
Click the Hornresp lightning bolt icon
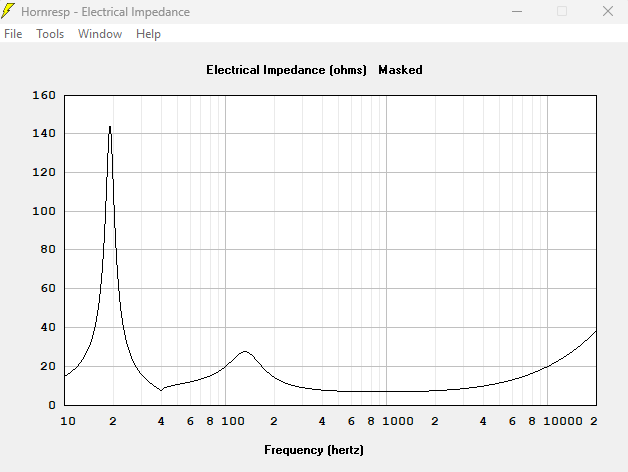pyautogui.click(x=8, y=11)
